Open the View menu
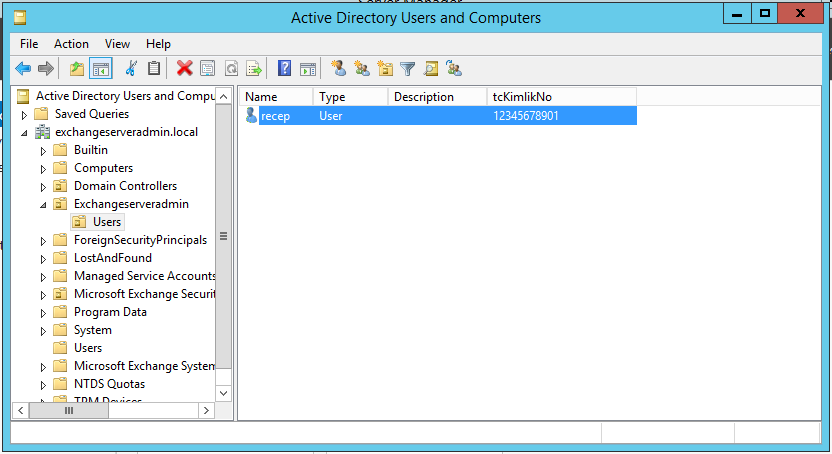832x454 pixels. [x=117, y=44]
